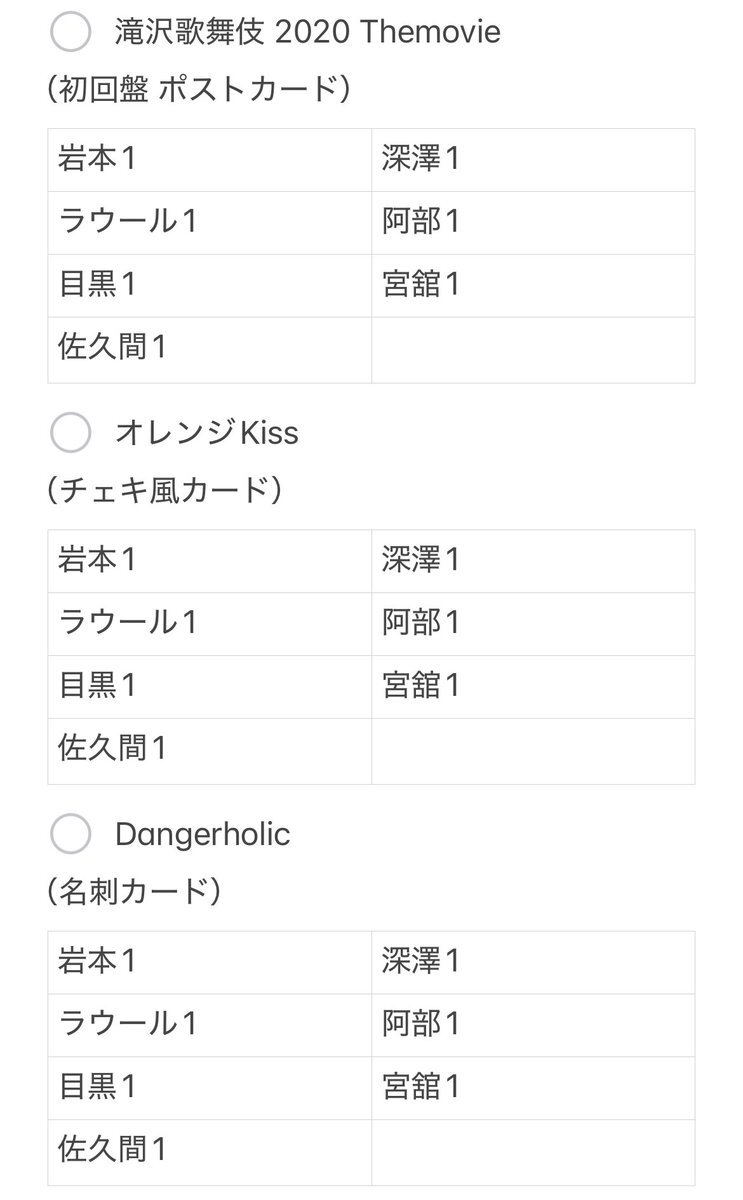
Task: Click 佐久間1 cell in the 名刺カード table
Action: [x=210, y=1152]
